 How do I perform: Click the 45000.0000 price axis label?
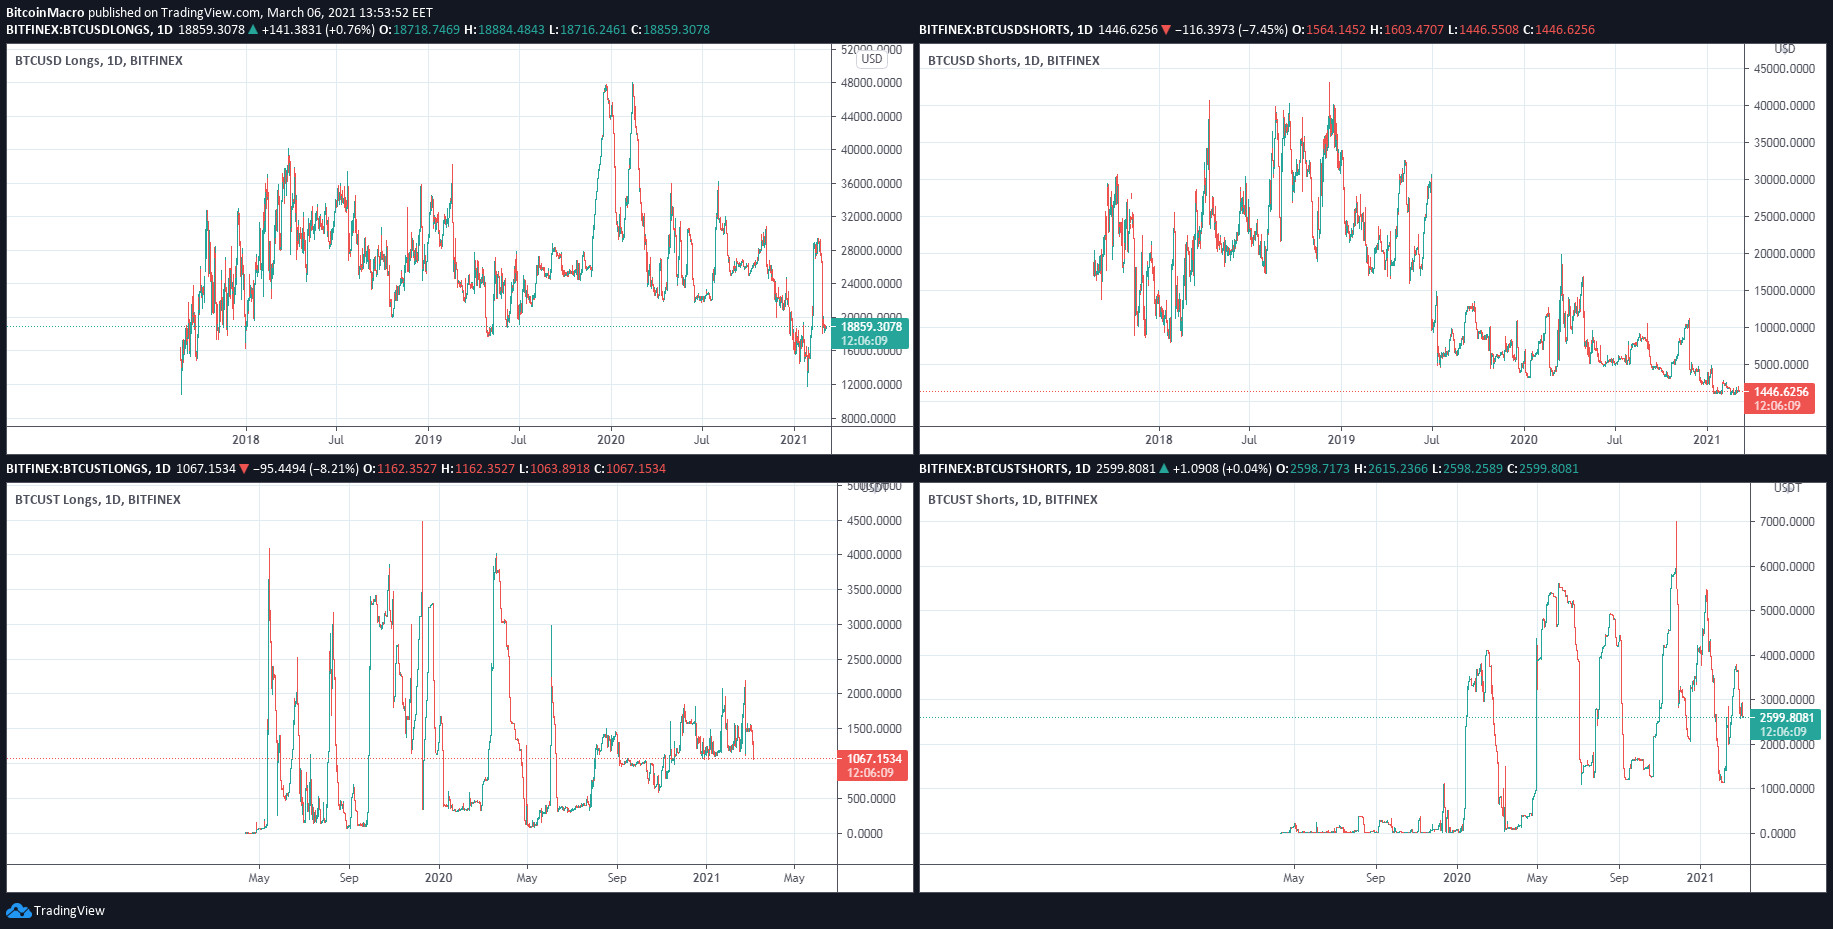(1784, 69)
